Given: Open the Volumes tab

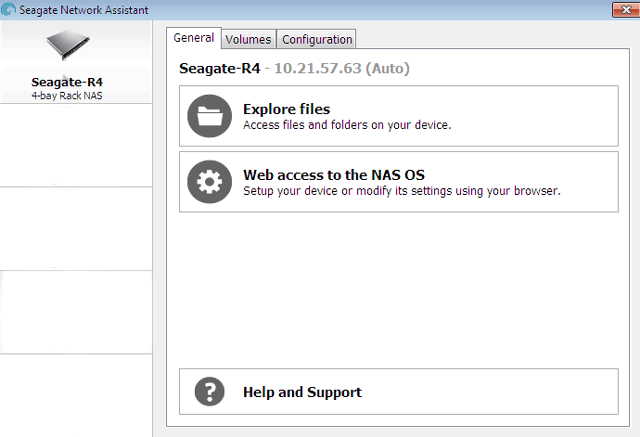Looking at the screenshot, I should pos(248,40).
